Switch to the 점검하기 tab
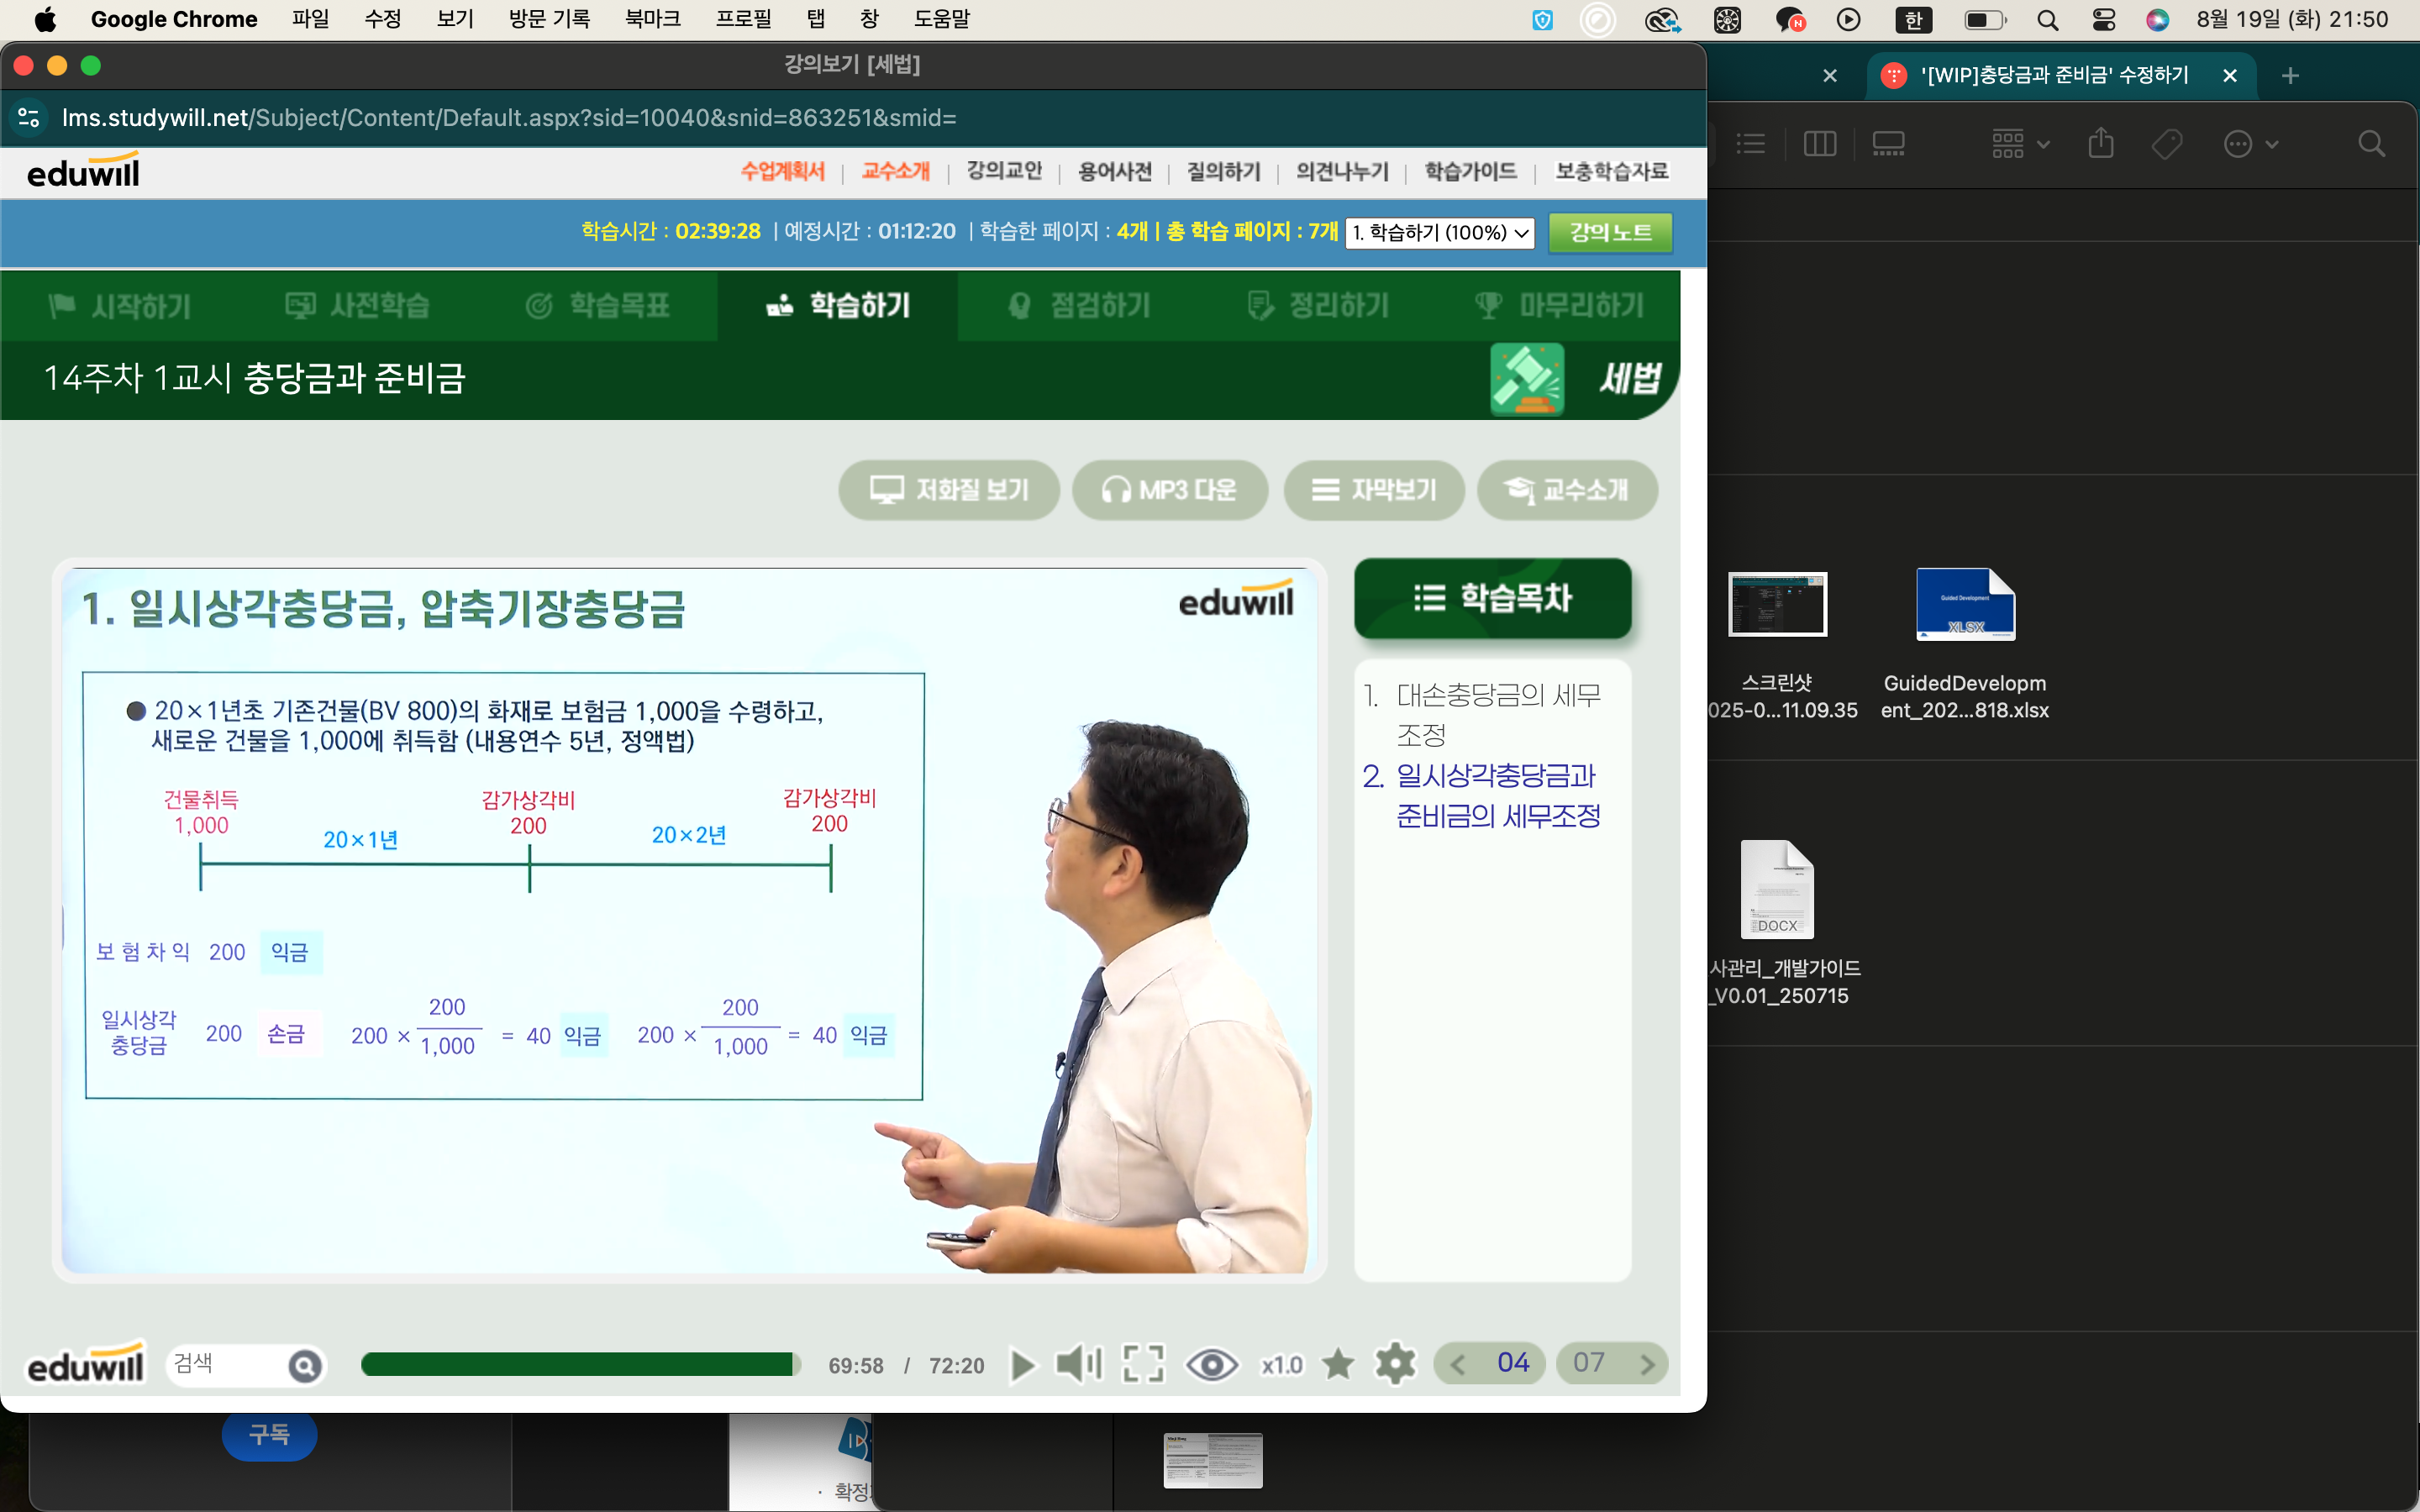2420x1512 pixels. click(1080, 306)
